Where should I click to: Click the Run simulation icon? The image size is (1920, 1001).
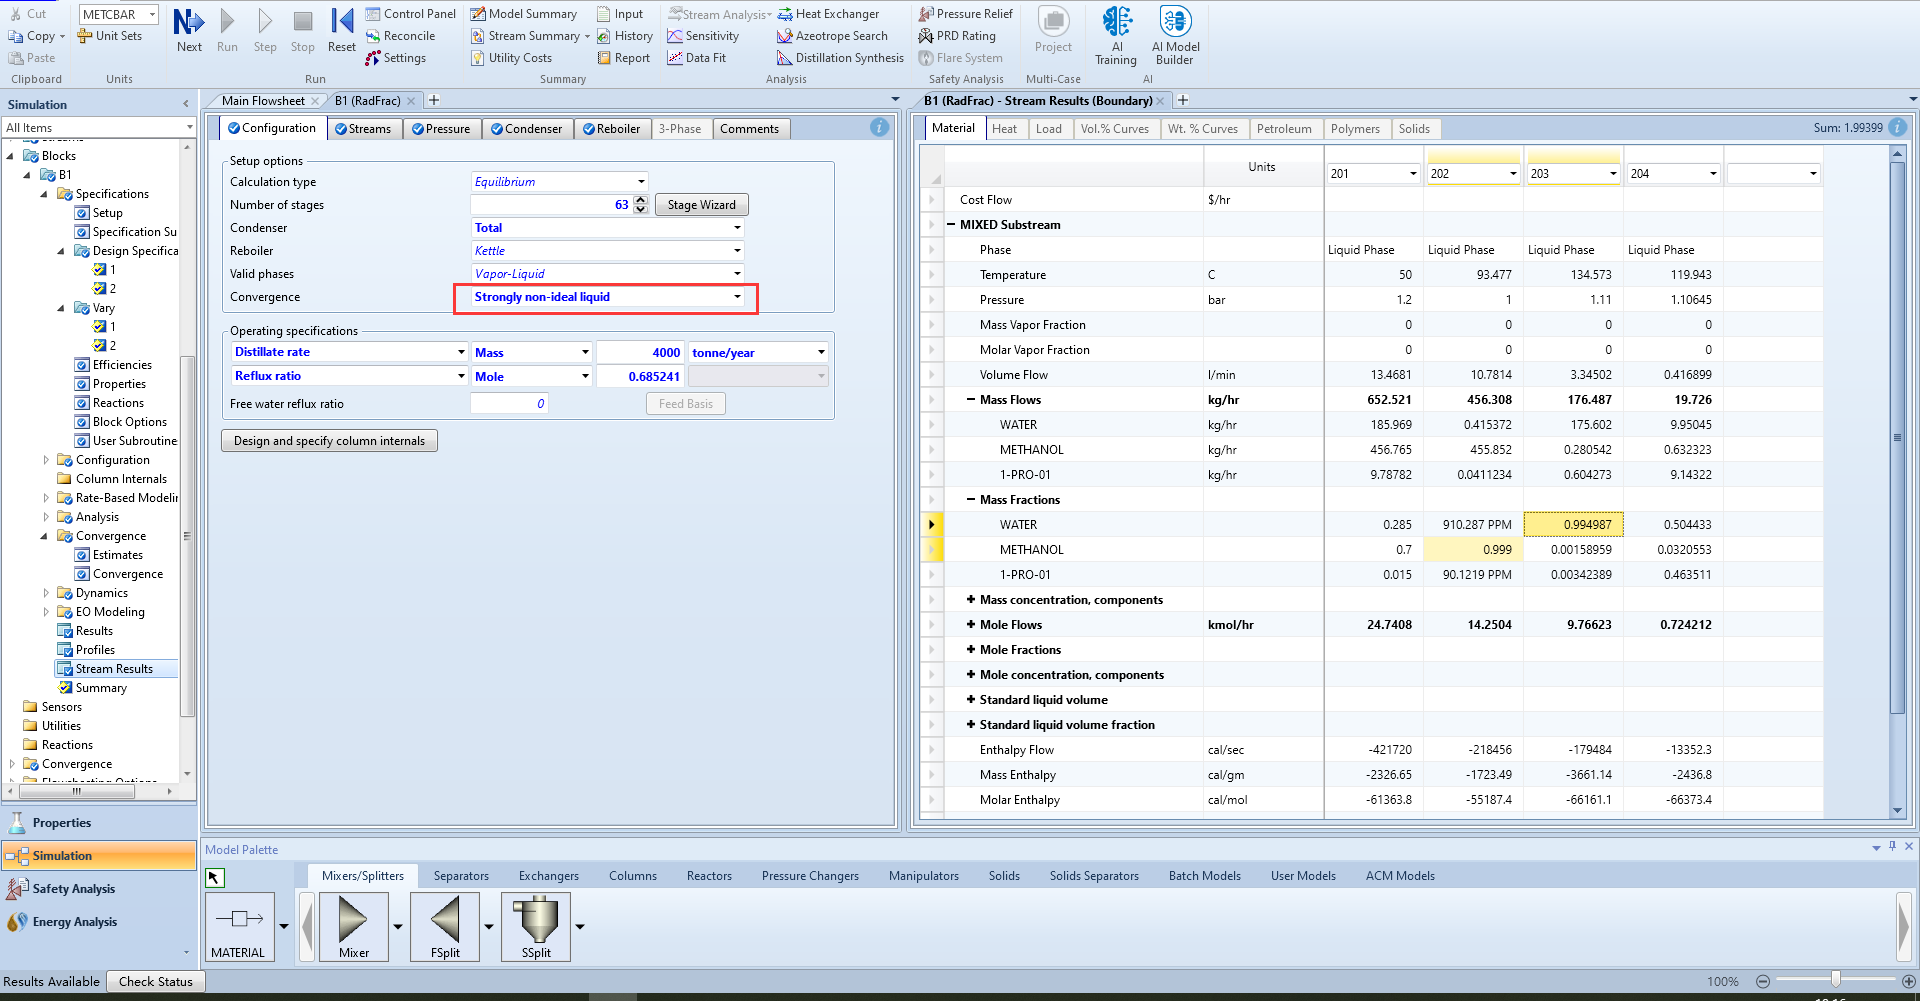click(227, 30)
